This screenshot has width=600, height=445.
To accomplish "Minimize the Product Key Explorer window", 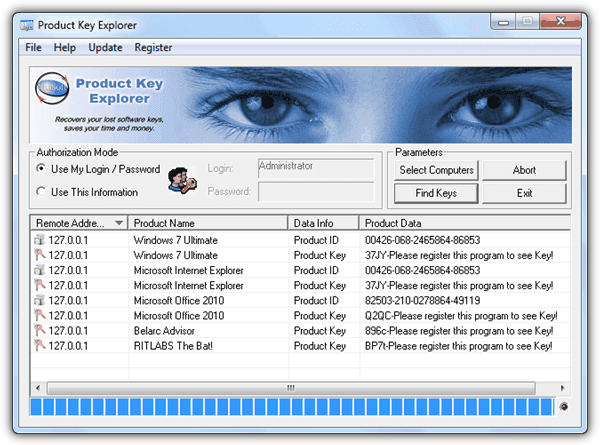I will coord(503,22).
